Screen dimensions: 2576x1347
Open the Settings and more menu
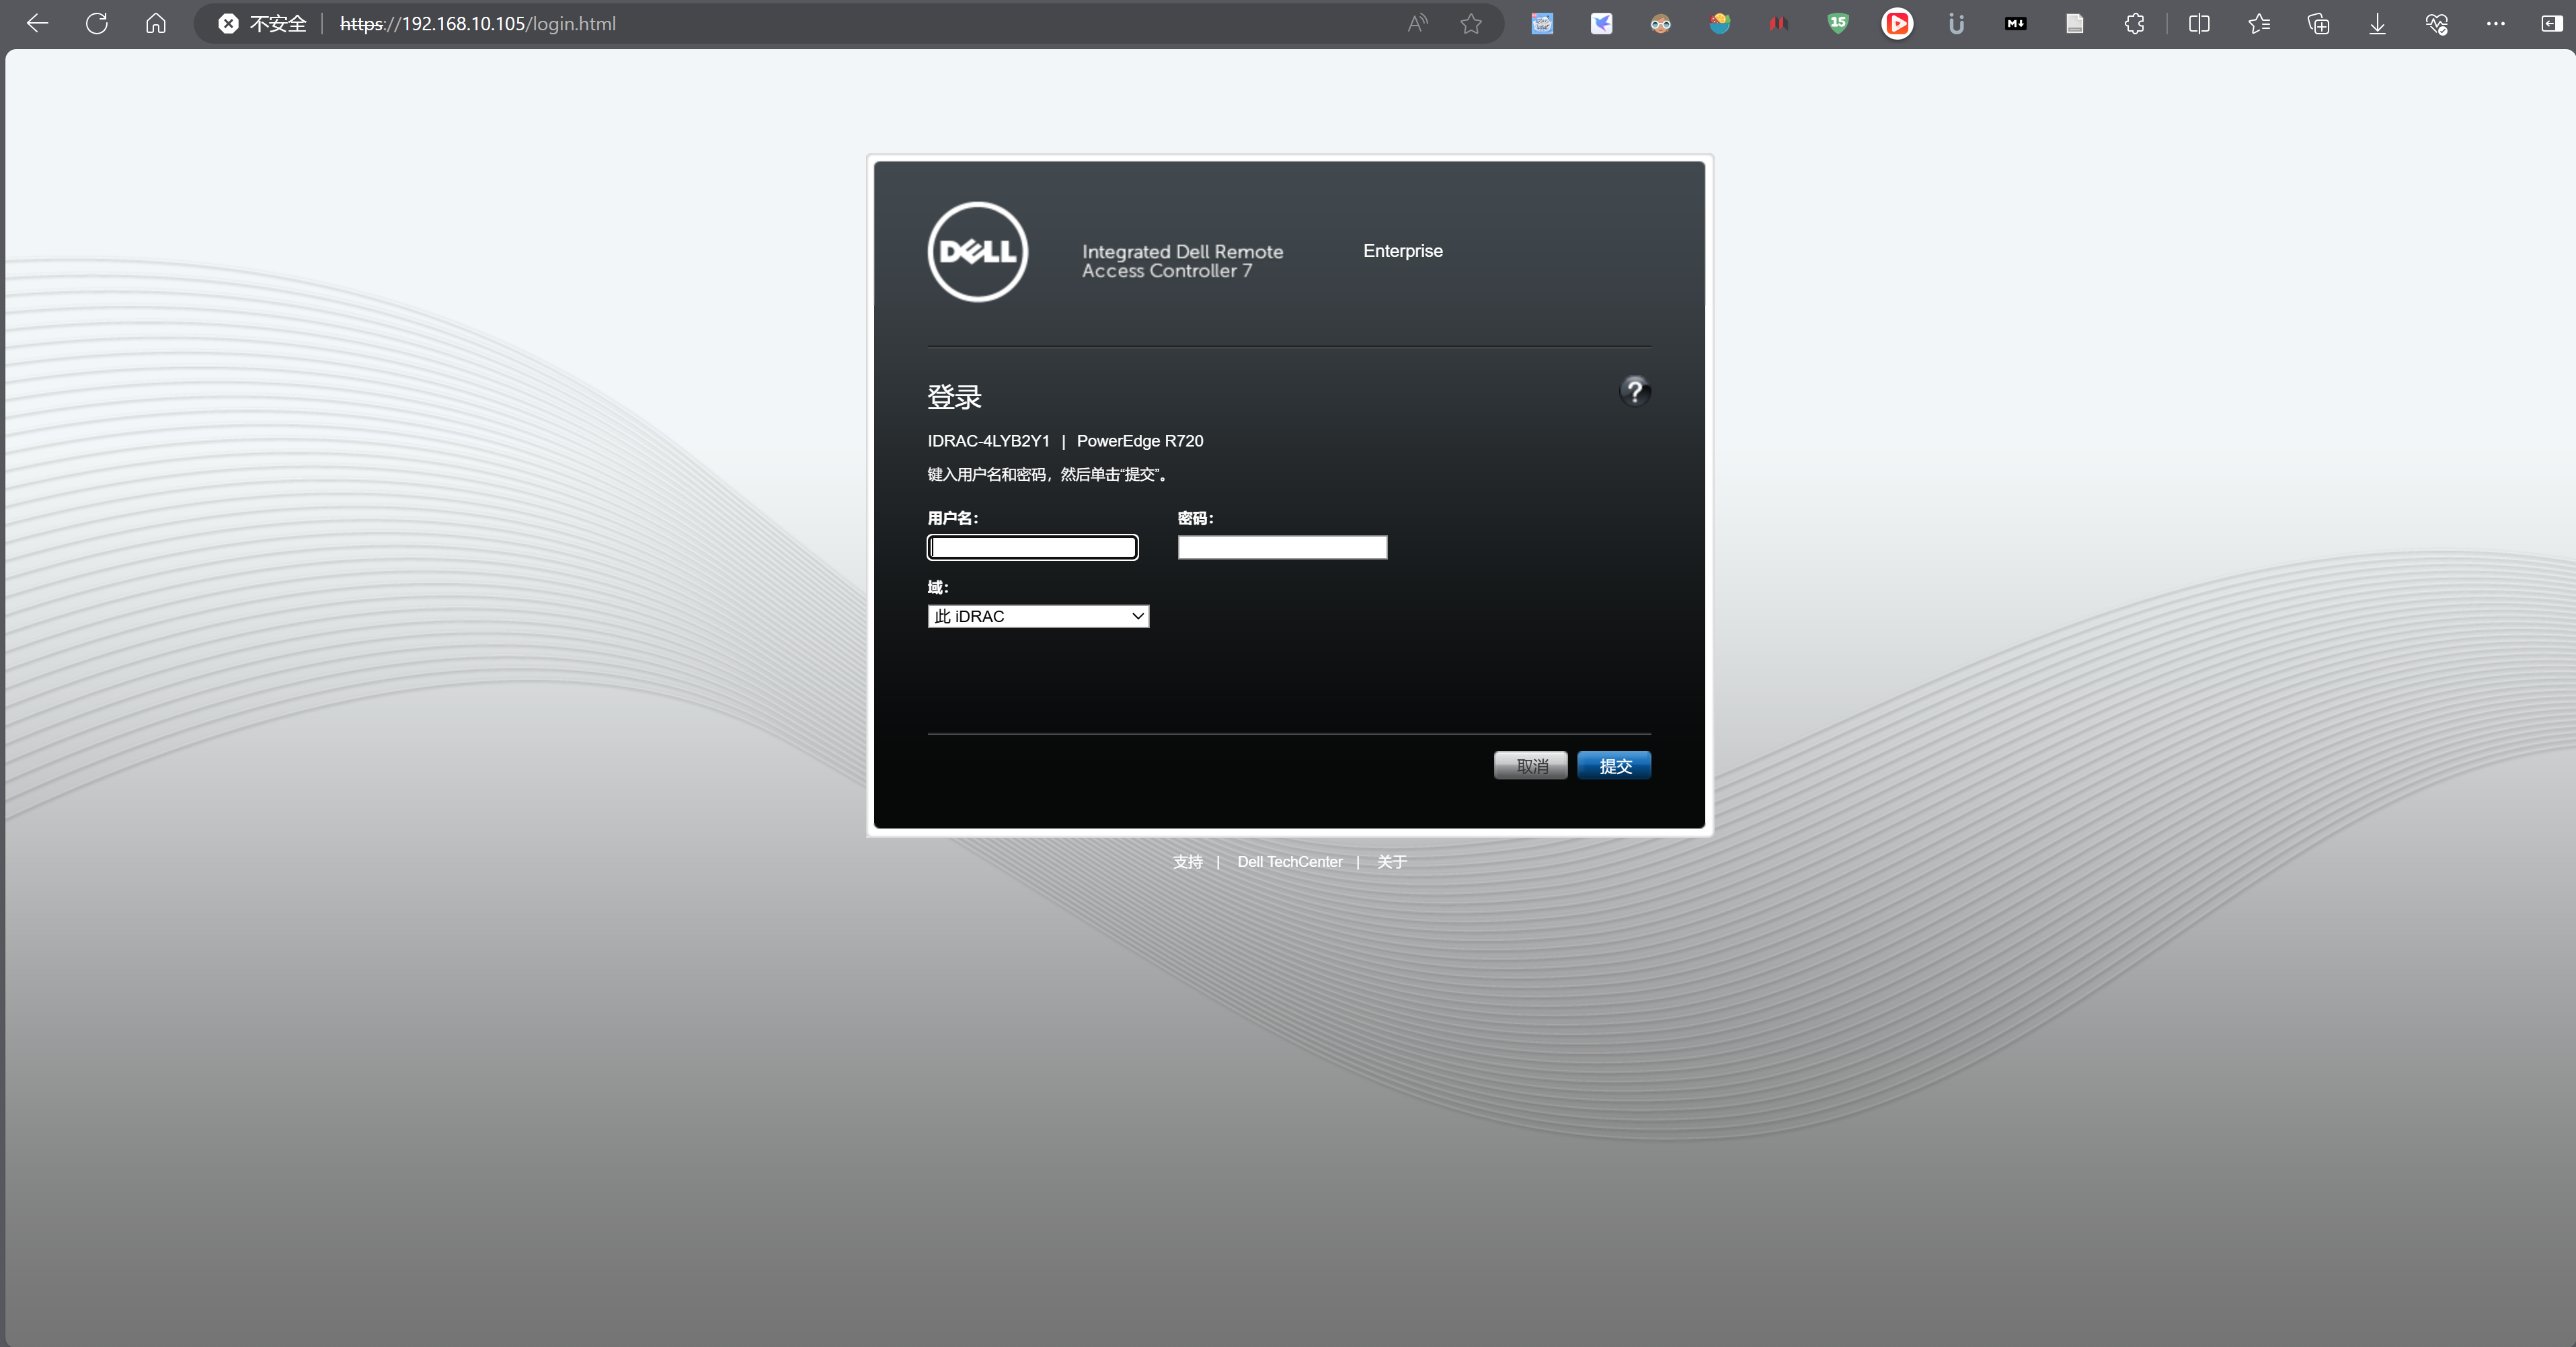(x=2495, y=24)
